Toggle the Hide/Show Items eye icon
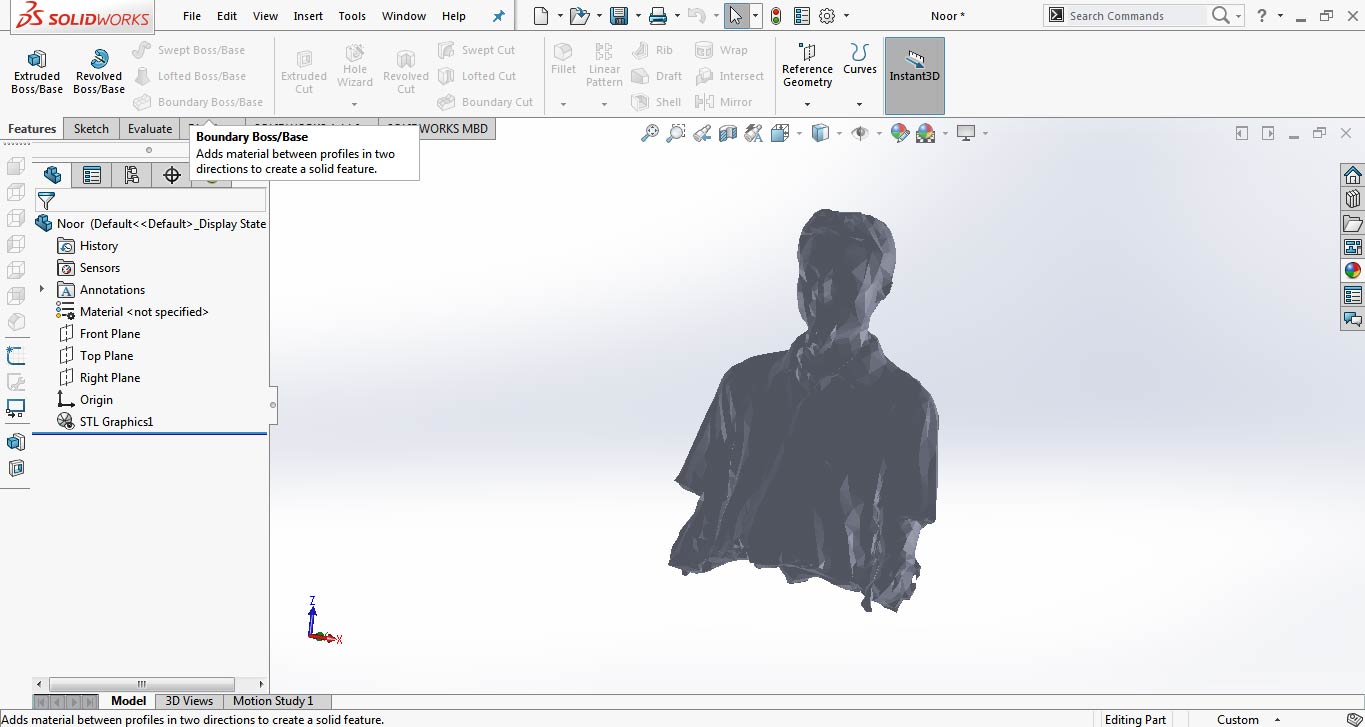 860,133
